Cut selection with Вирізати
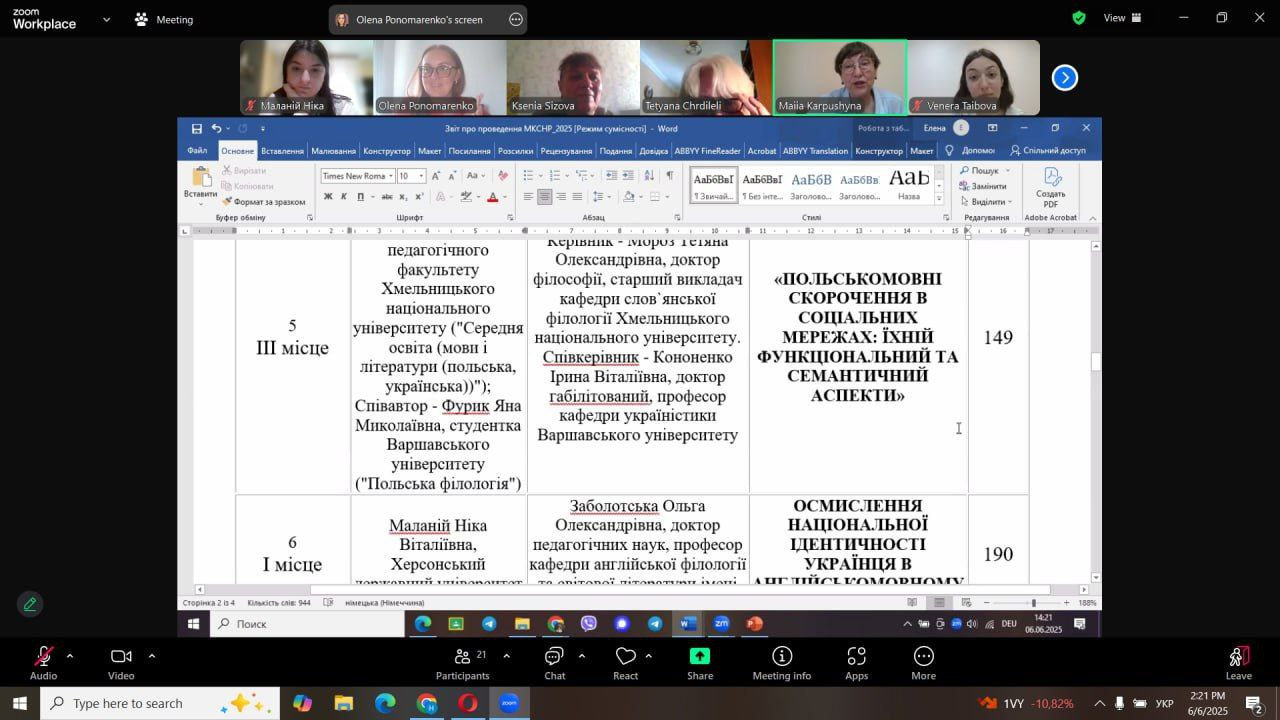The width and height of the screenshot is (1280, 720). tap(243, 171)
